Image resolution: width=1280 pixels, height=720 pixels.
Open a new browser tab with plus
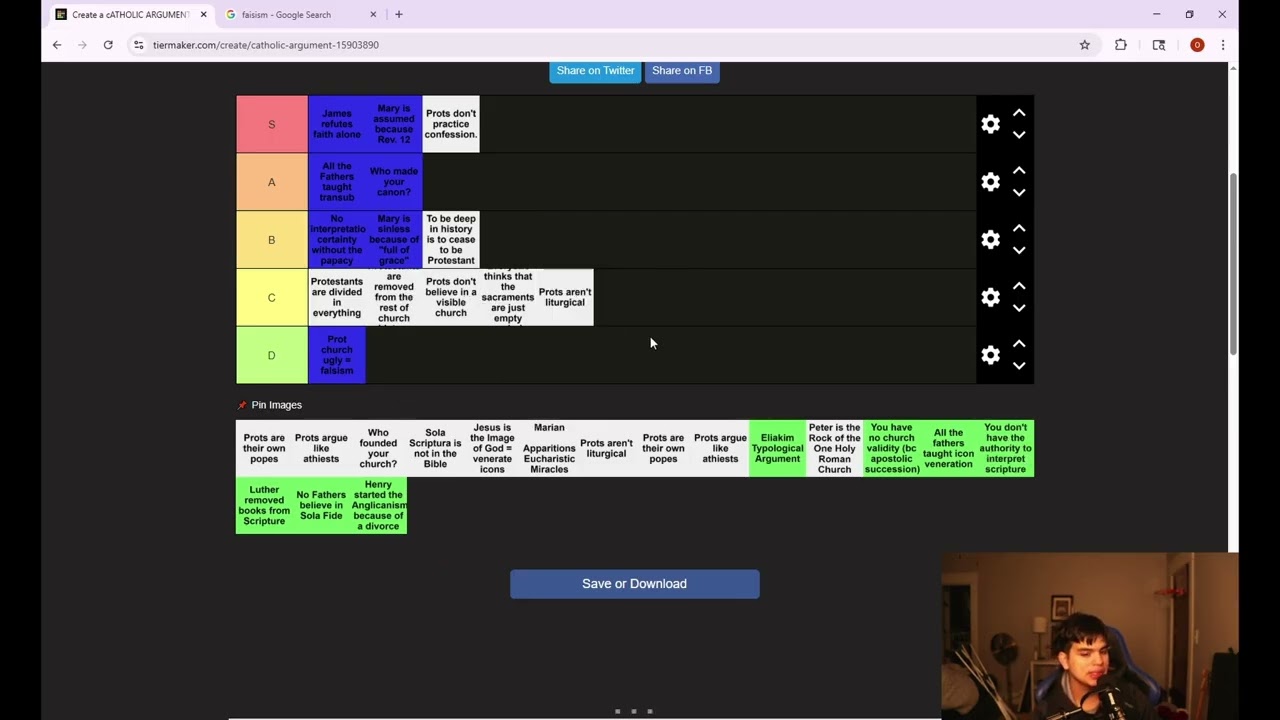point(398,14)
